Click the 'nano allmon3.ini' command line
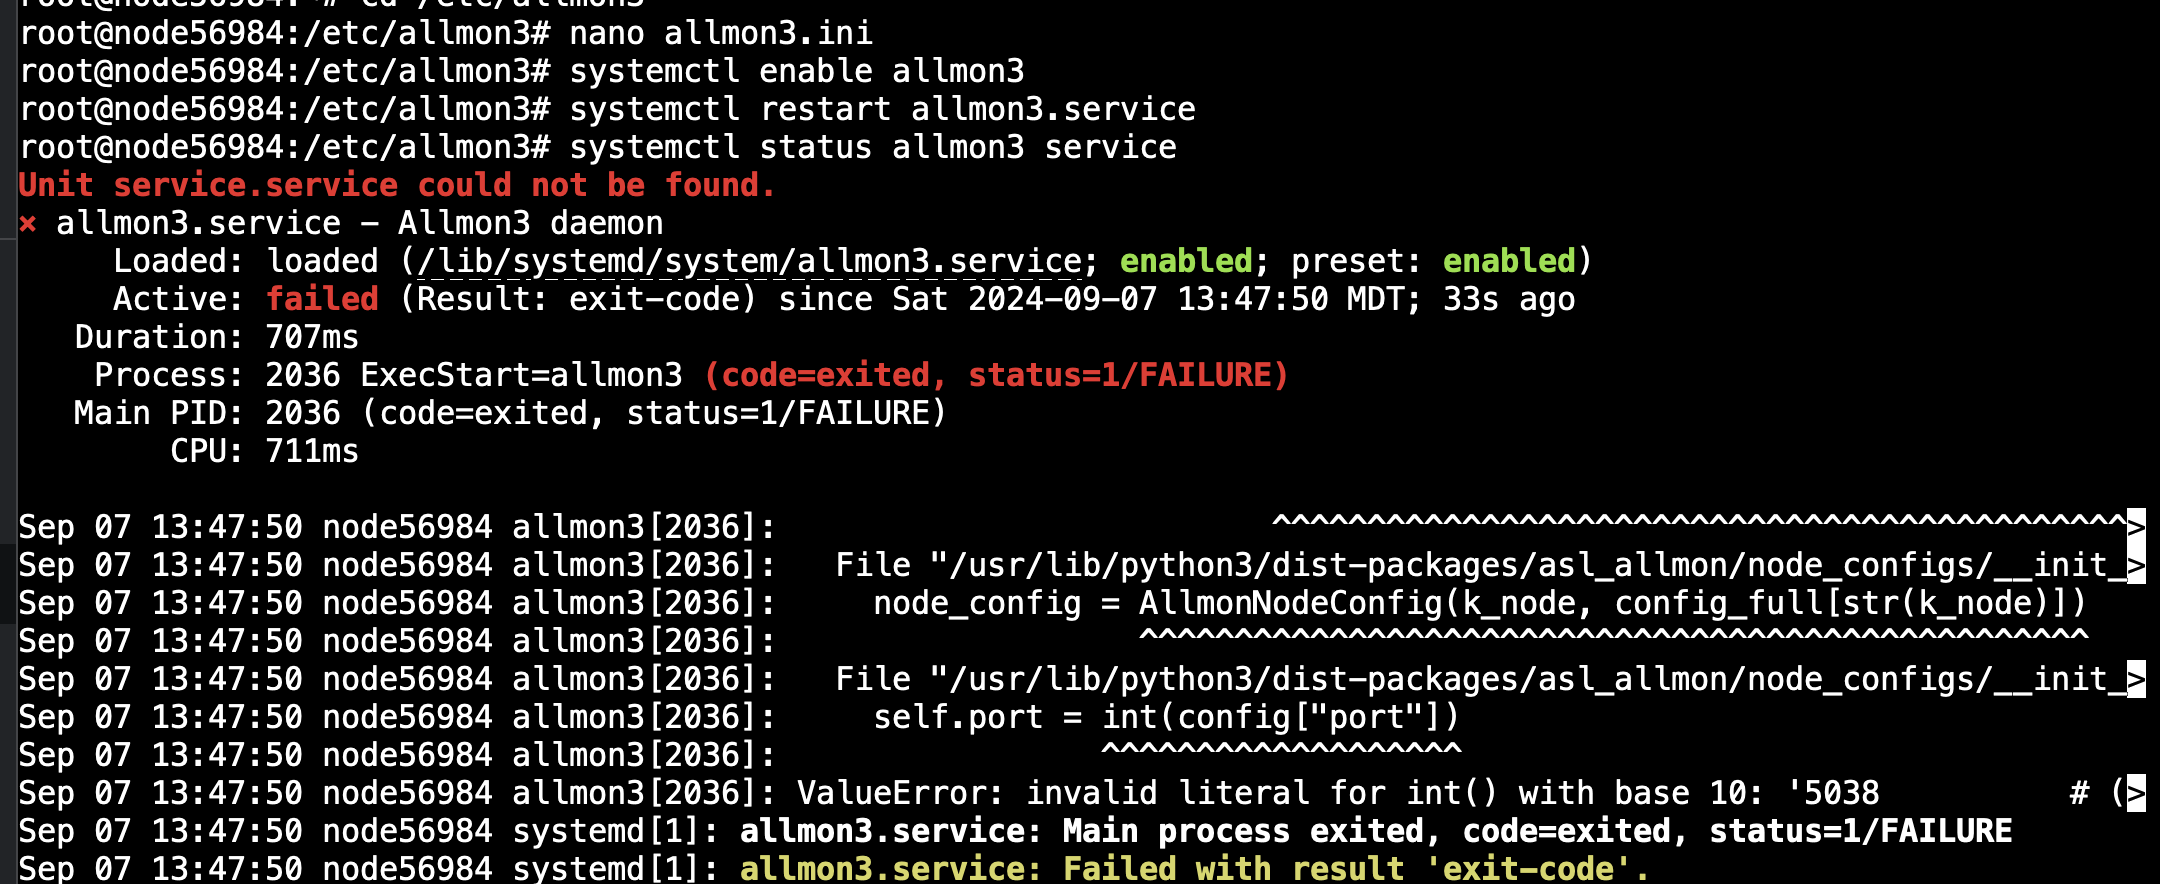2160x884 pixels. point(720,33)
